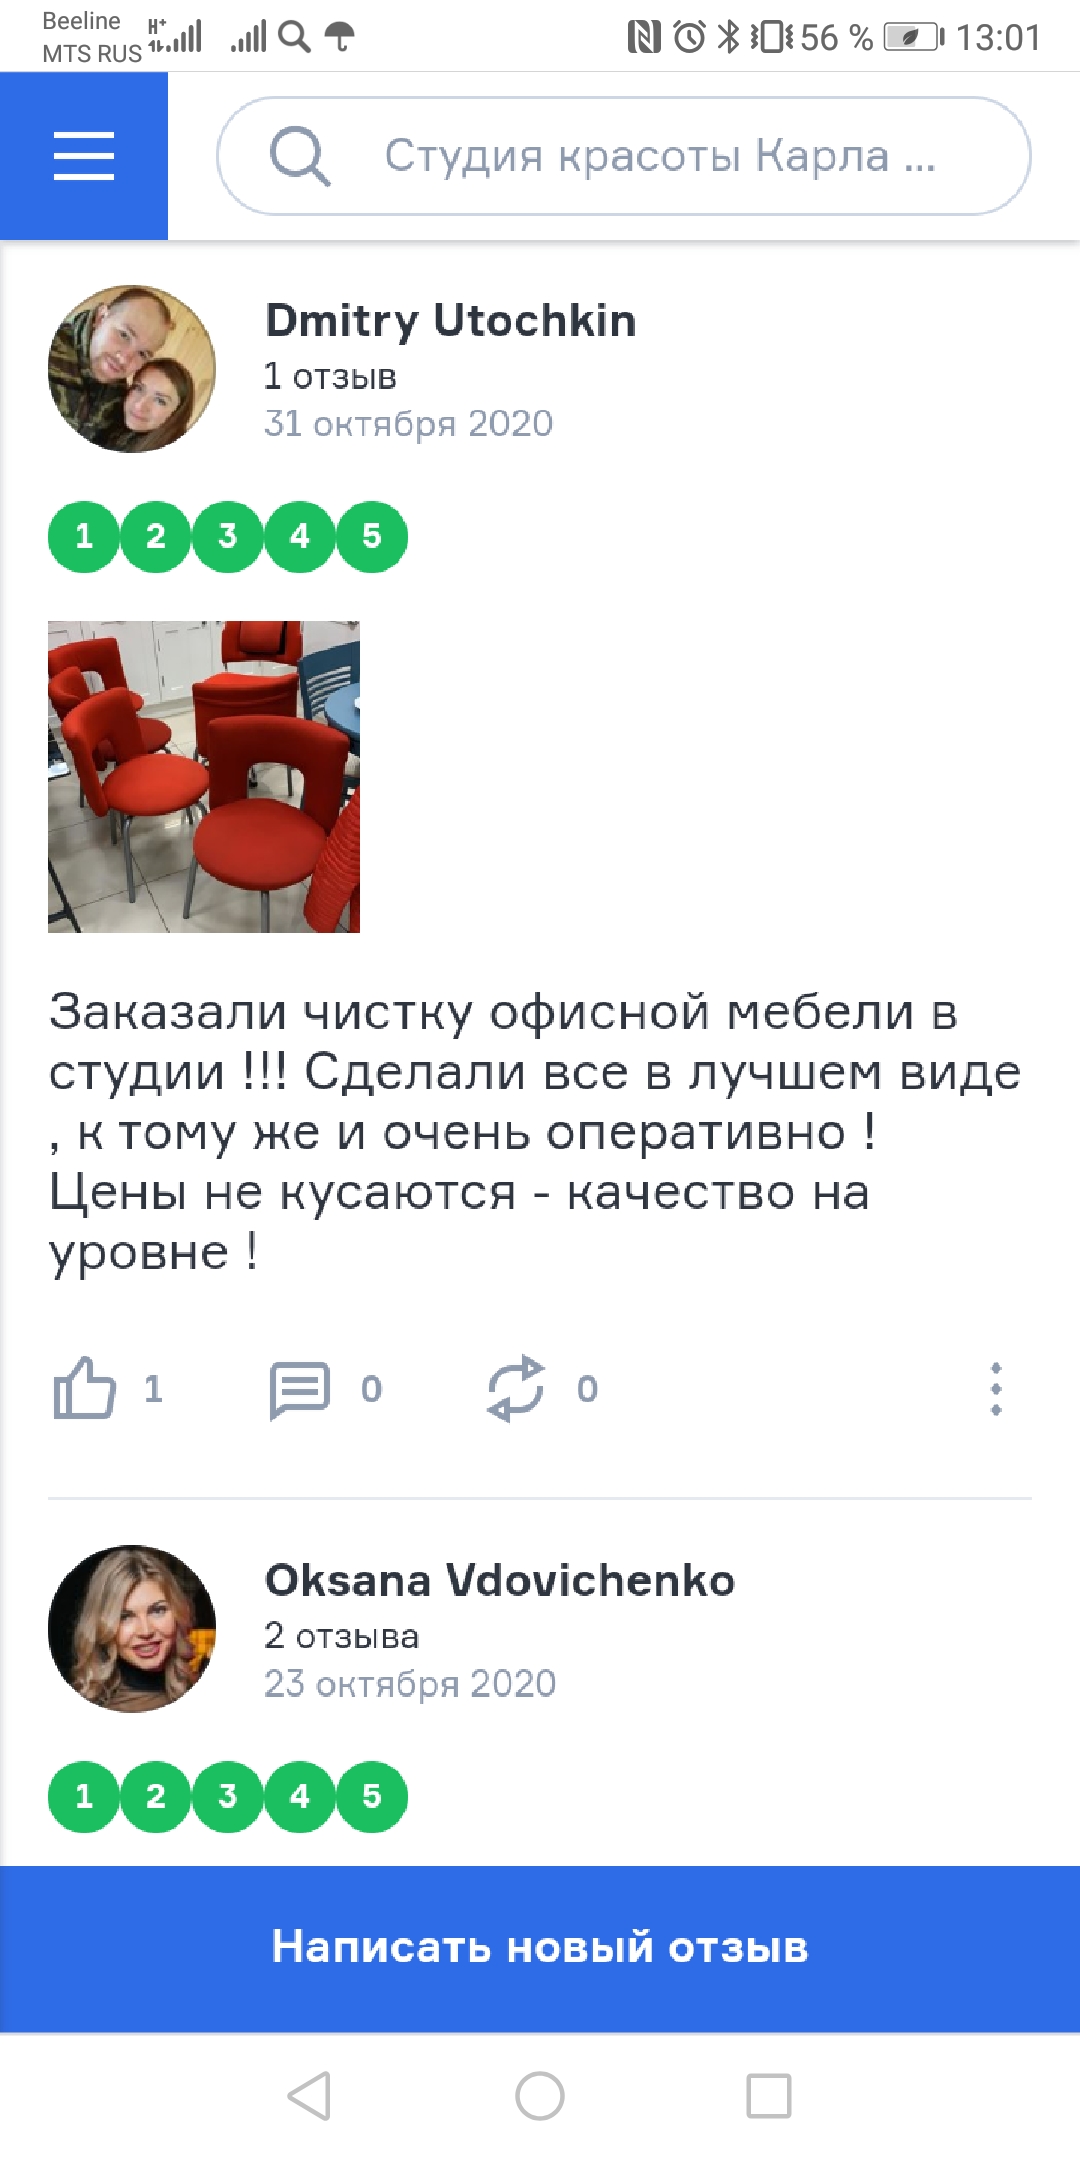Screen dimensions: 1080x2160
Task: Open Dmitry Utochkin's name link
Action: pos(451,321)
